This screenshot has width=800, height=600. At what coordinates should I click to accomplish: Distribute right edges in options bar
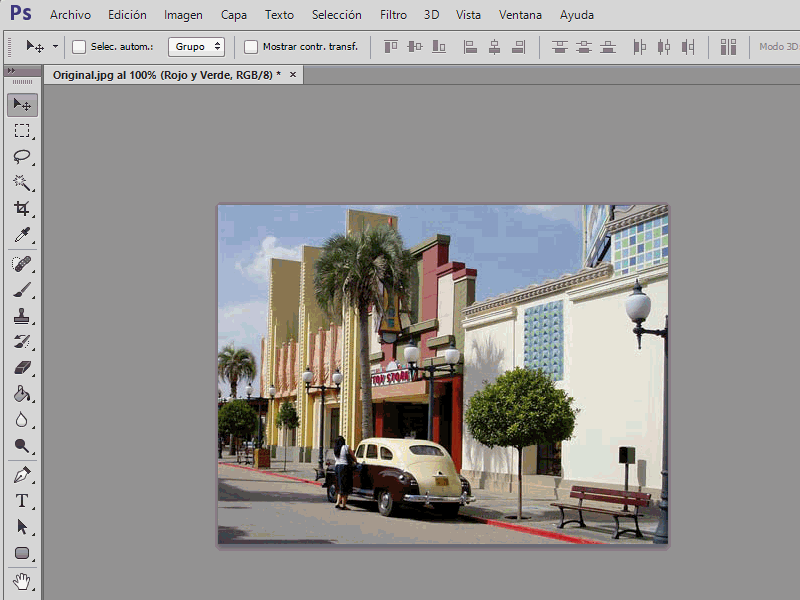click(688, 47)
